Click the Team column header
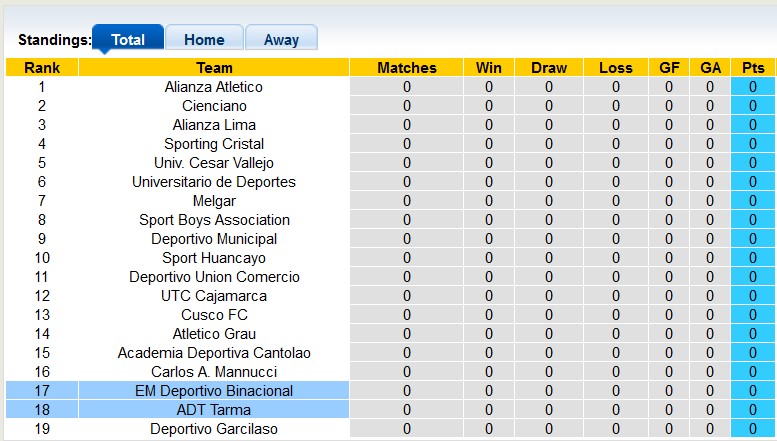777x441 pixels. (x=214, y=68)
